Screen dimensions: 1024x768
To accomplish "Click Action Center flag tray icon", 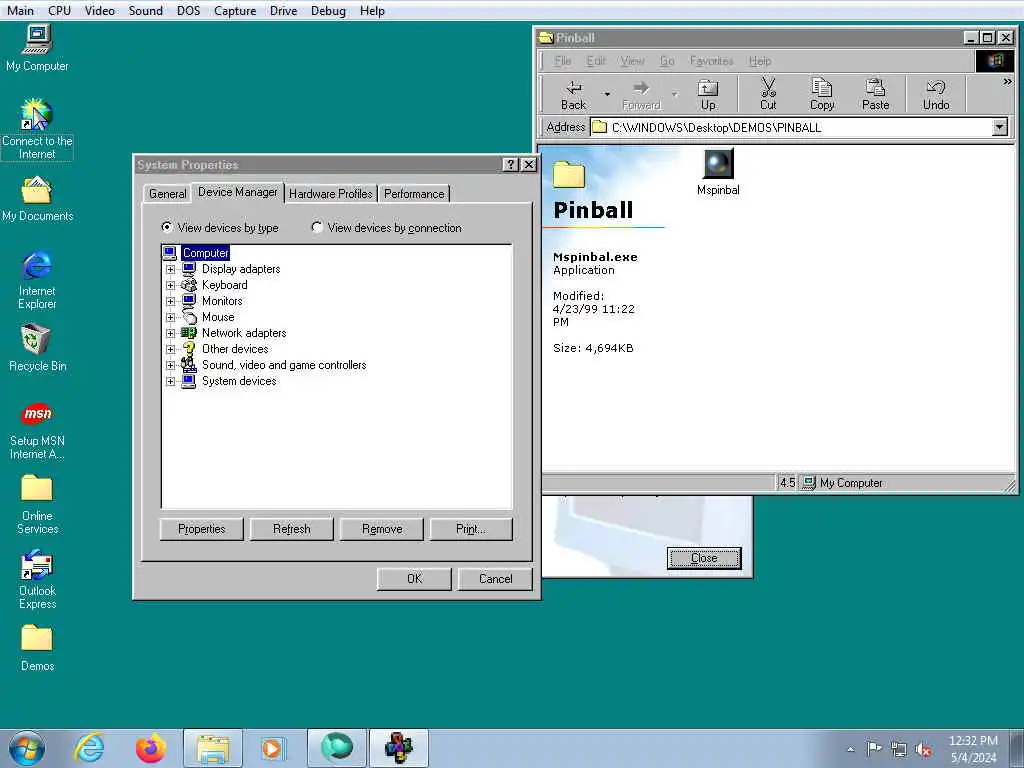I will tap(873, 748).
